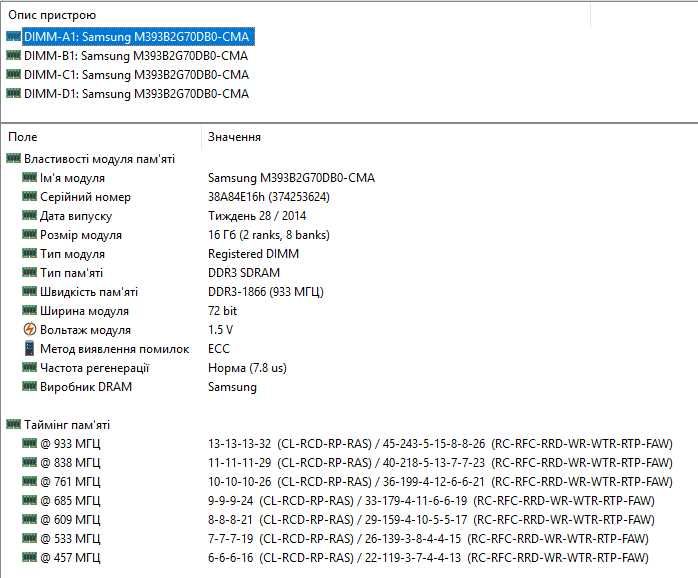The width and height of the screenshot is (698, 578).
Task: Select DIMM-D1 Samsung memory module row
Action: [136, 94]
